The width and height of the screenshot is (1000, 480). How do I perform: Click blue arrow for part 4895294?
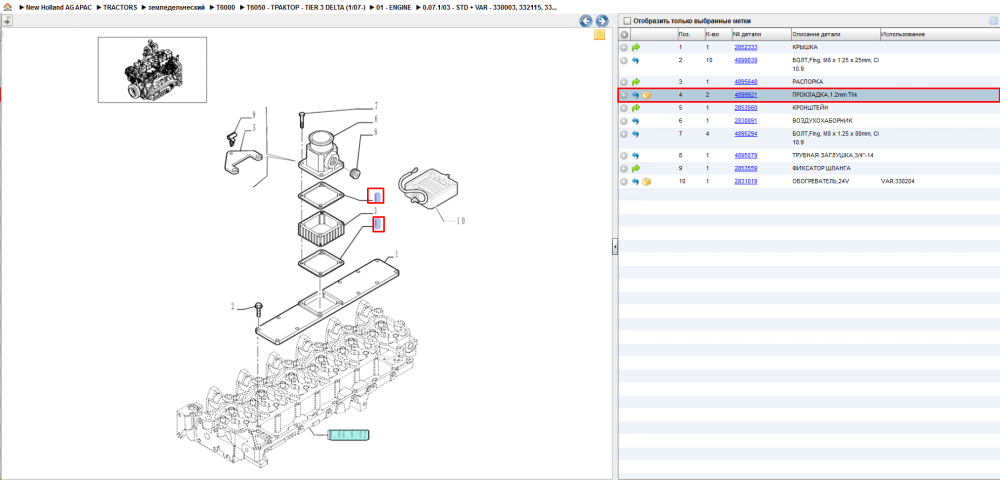(x=636, y=135)
